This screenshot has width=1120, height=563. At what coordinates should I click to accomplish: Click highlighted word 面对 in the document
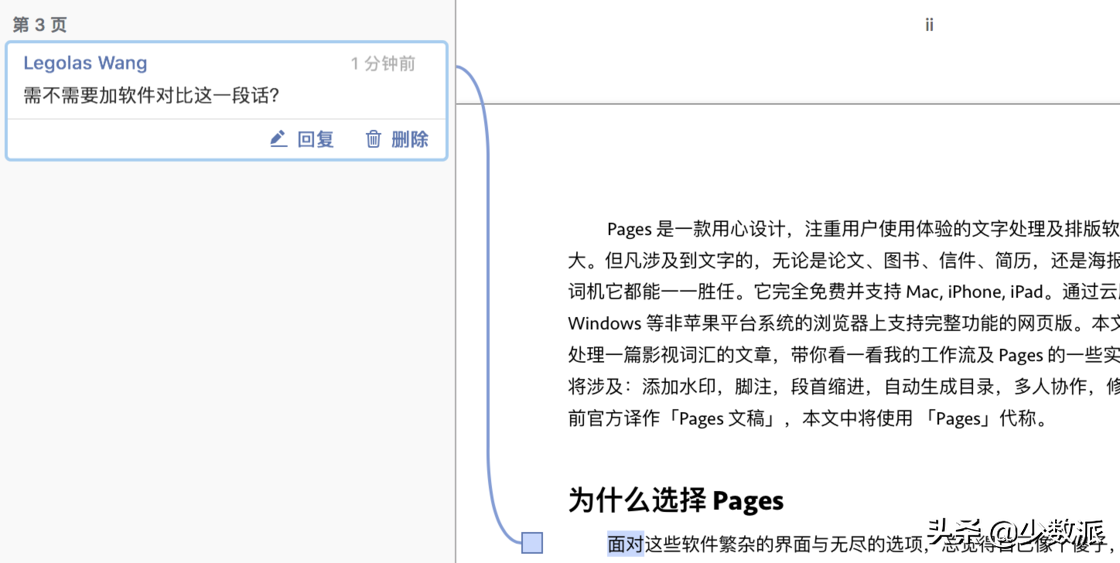coord(626,544)
